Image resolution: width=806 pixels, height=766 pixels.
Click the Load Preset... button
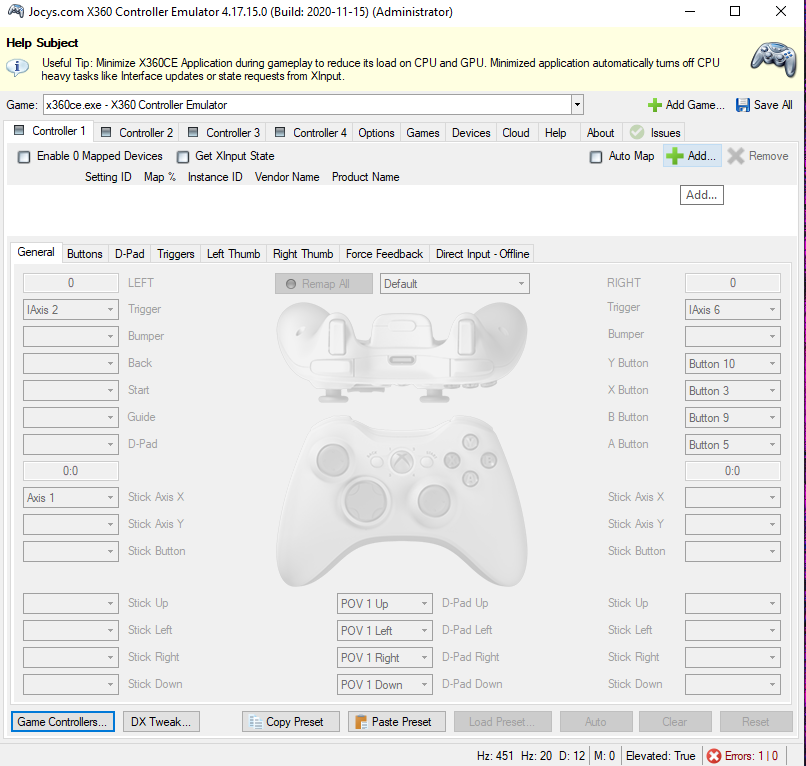point(502,722)
